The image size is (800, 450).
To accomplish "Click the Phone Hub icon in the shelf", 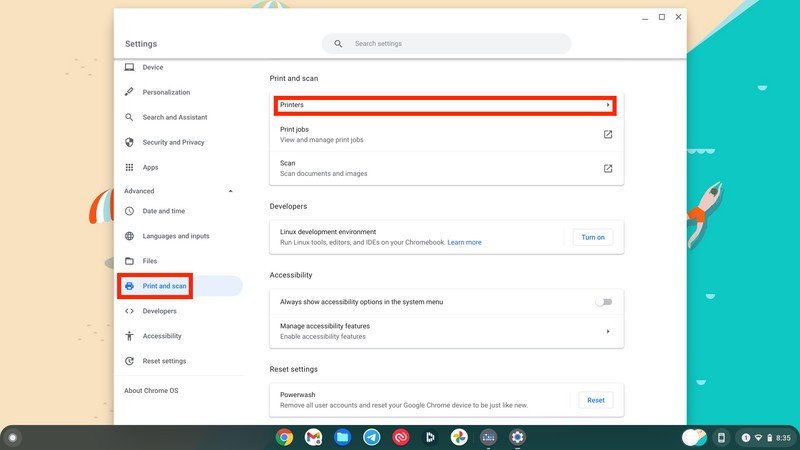I will coord(721,438).
